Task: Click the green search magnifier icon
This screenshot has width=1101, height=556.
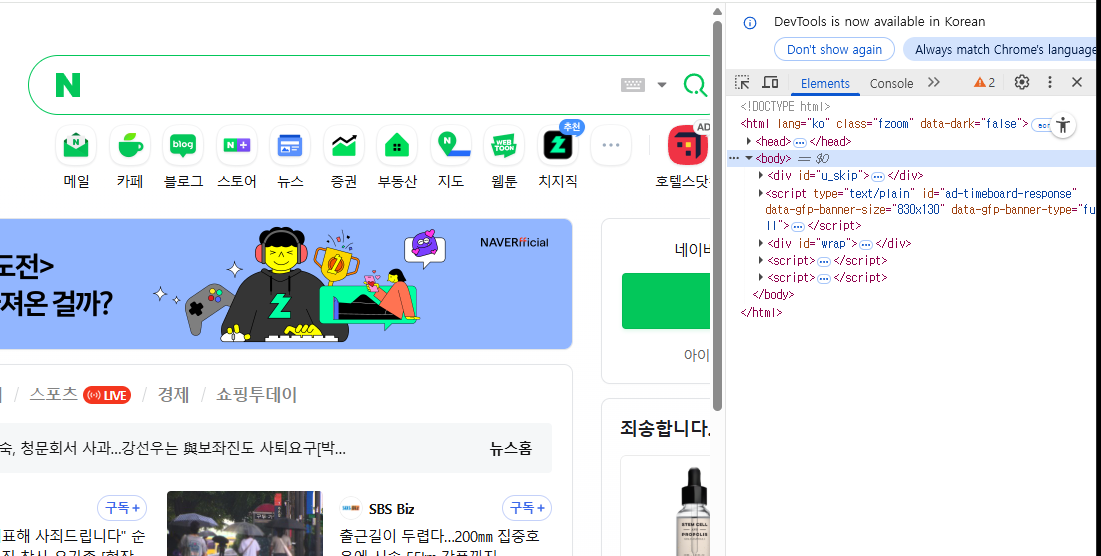Action: pyautogui.click(x=695, y=85)
